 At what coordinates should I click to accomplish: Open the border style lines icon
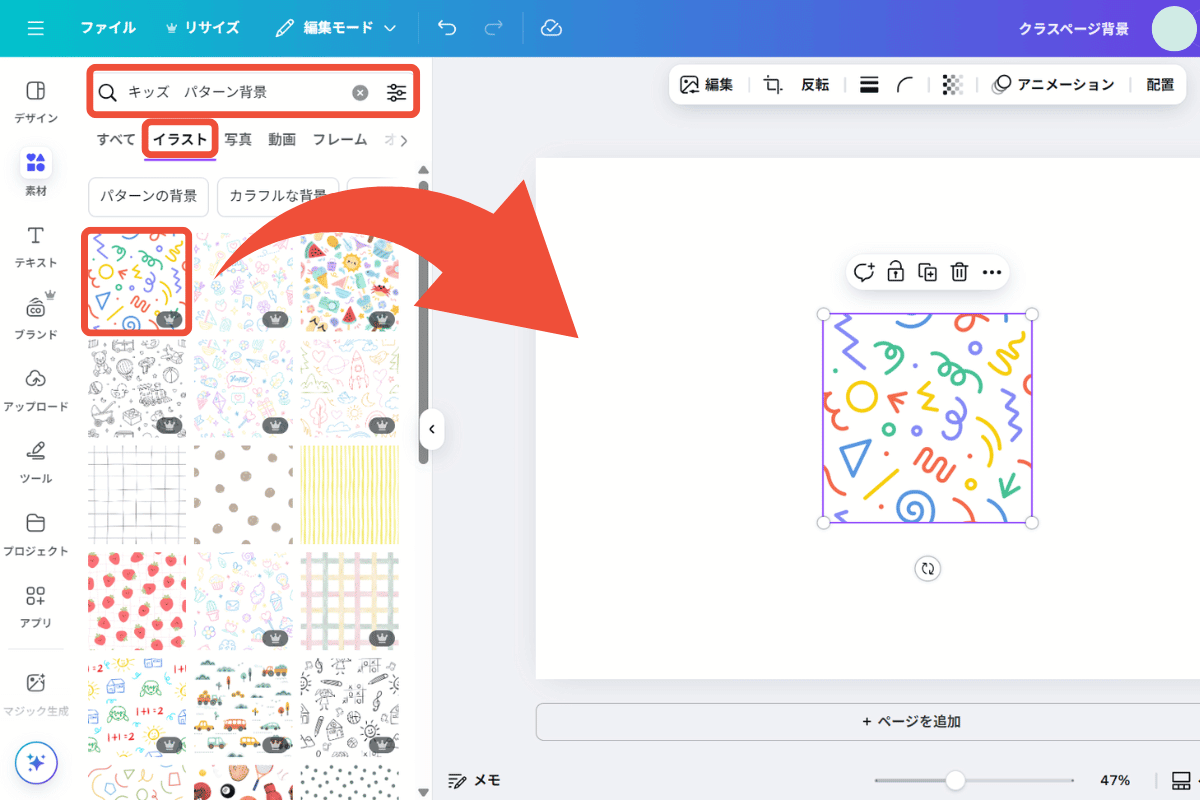pyautogui.click(x=869, y=85)
